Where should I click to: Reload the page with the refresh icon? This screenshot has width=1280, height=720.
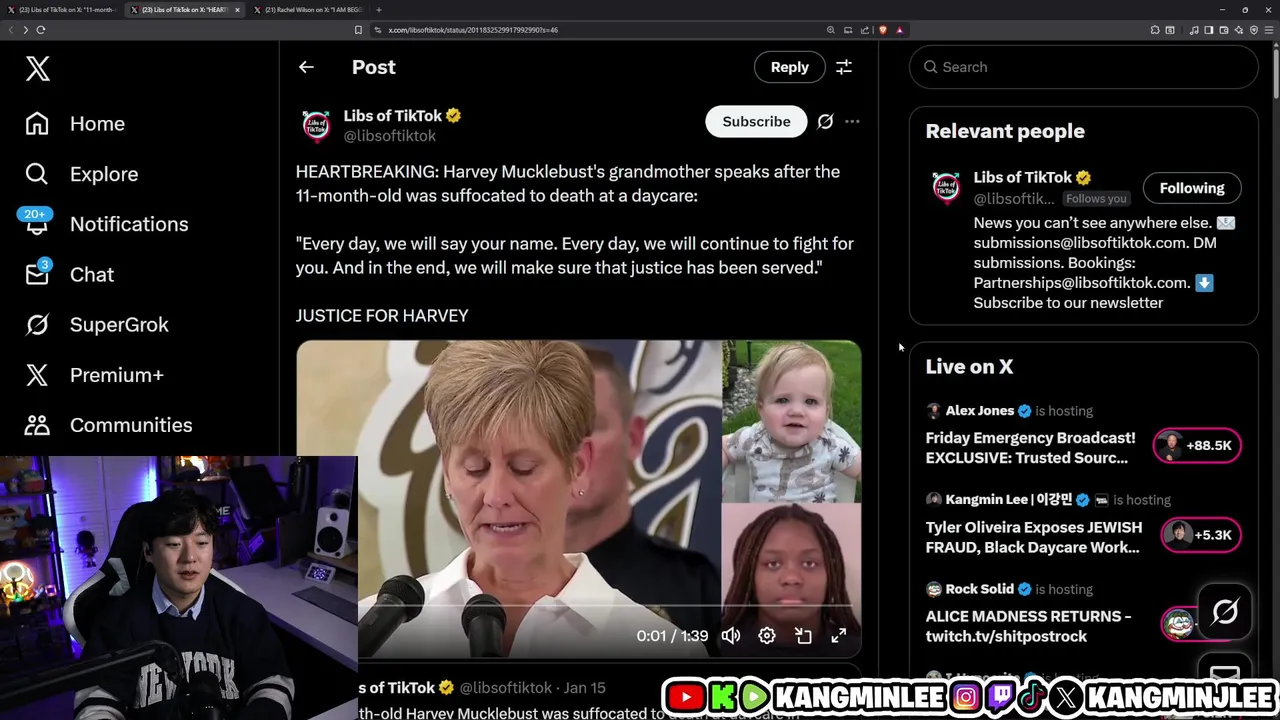click(x=41, y=30)
